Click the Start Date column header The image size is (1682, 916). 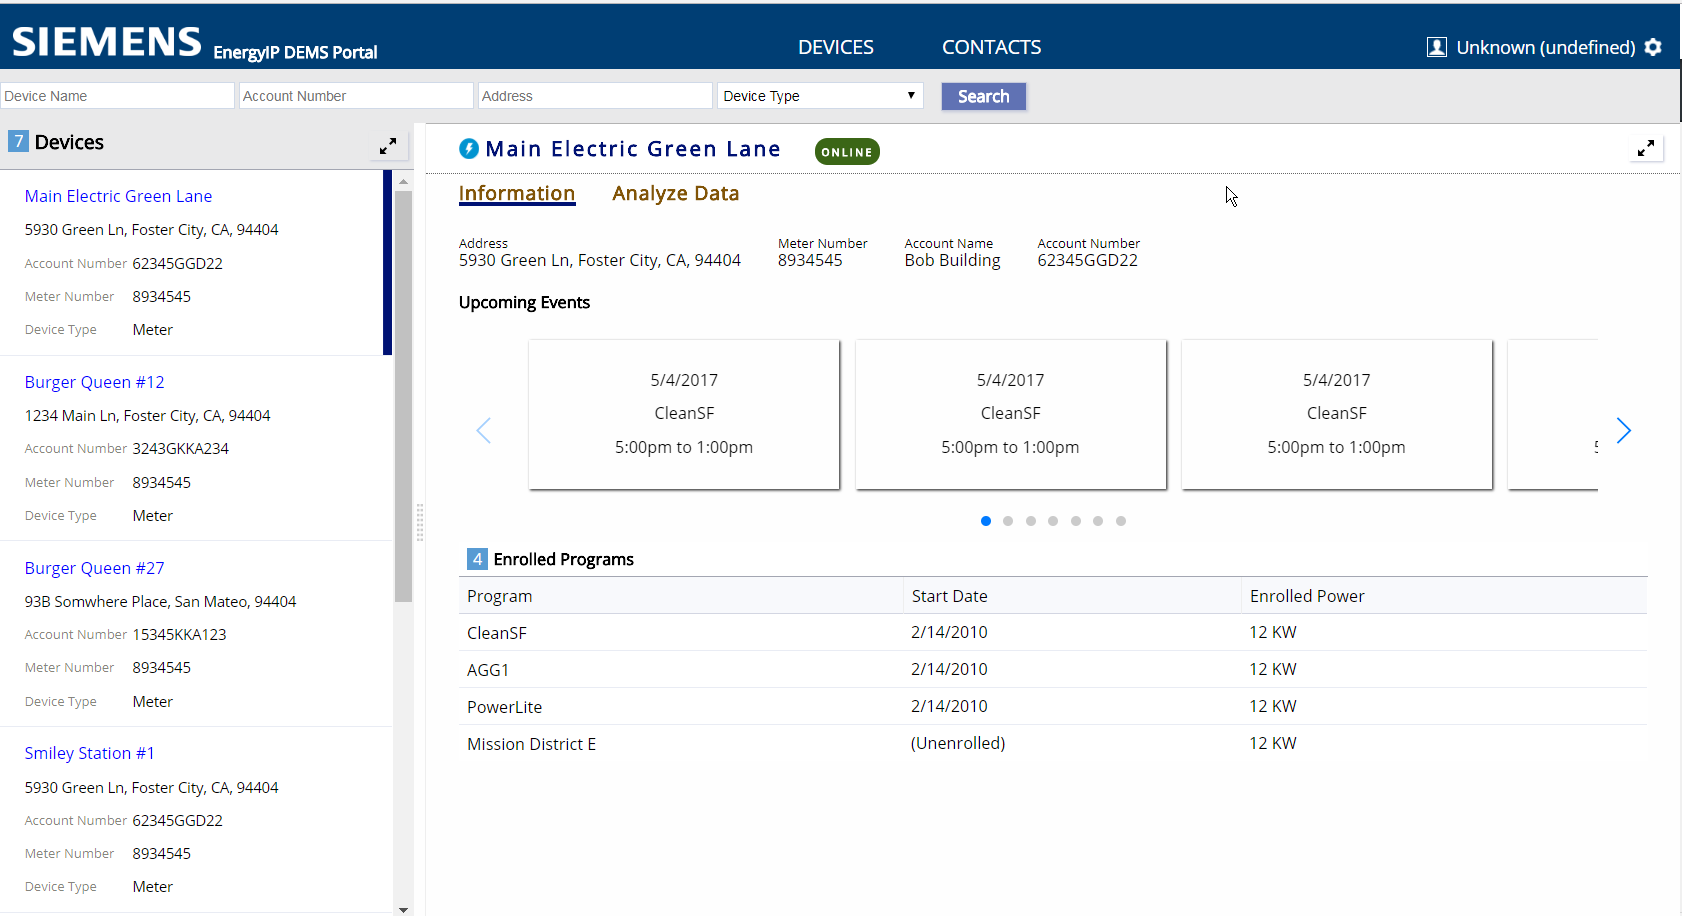point(1072,596)
